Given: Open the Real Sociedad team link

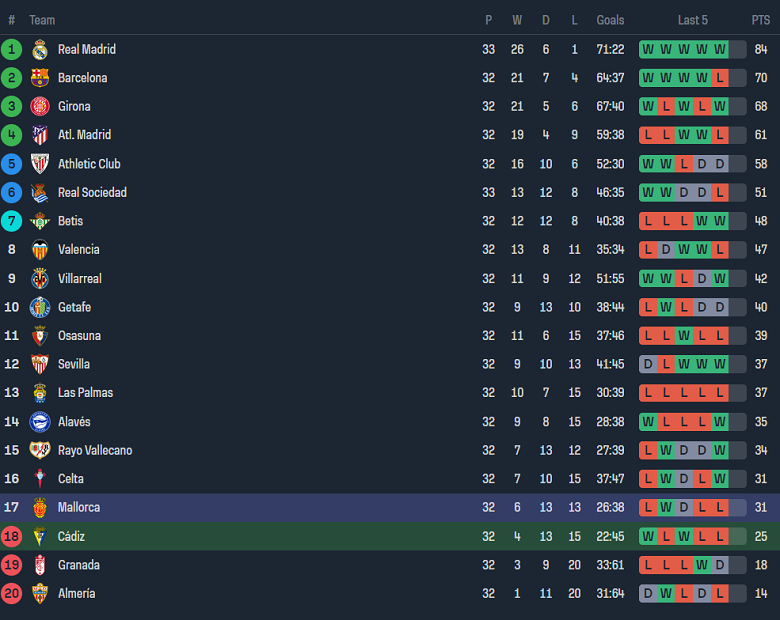Looking at the screenshot, I should click(92, 192).
